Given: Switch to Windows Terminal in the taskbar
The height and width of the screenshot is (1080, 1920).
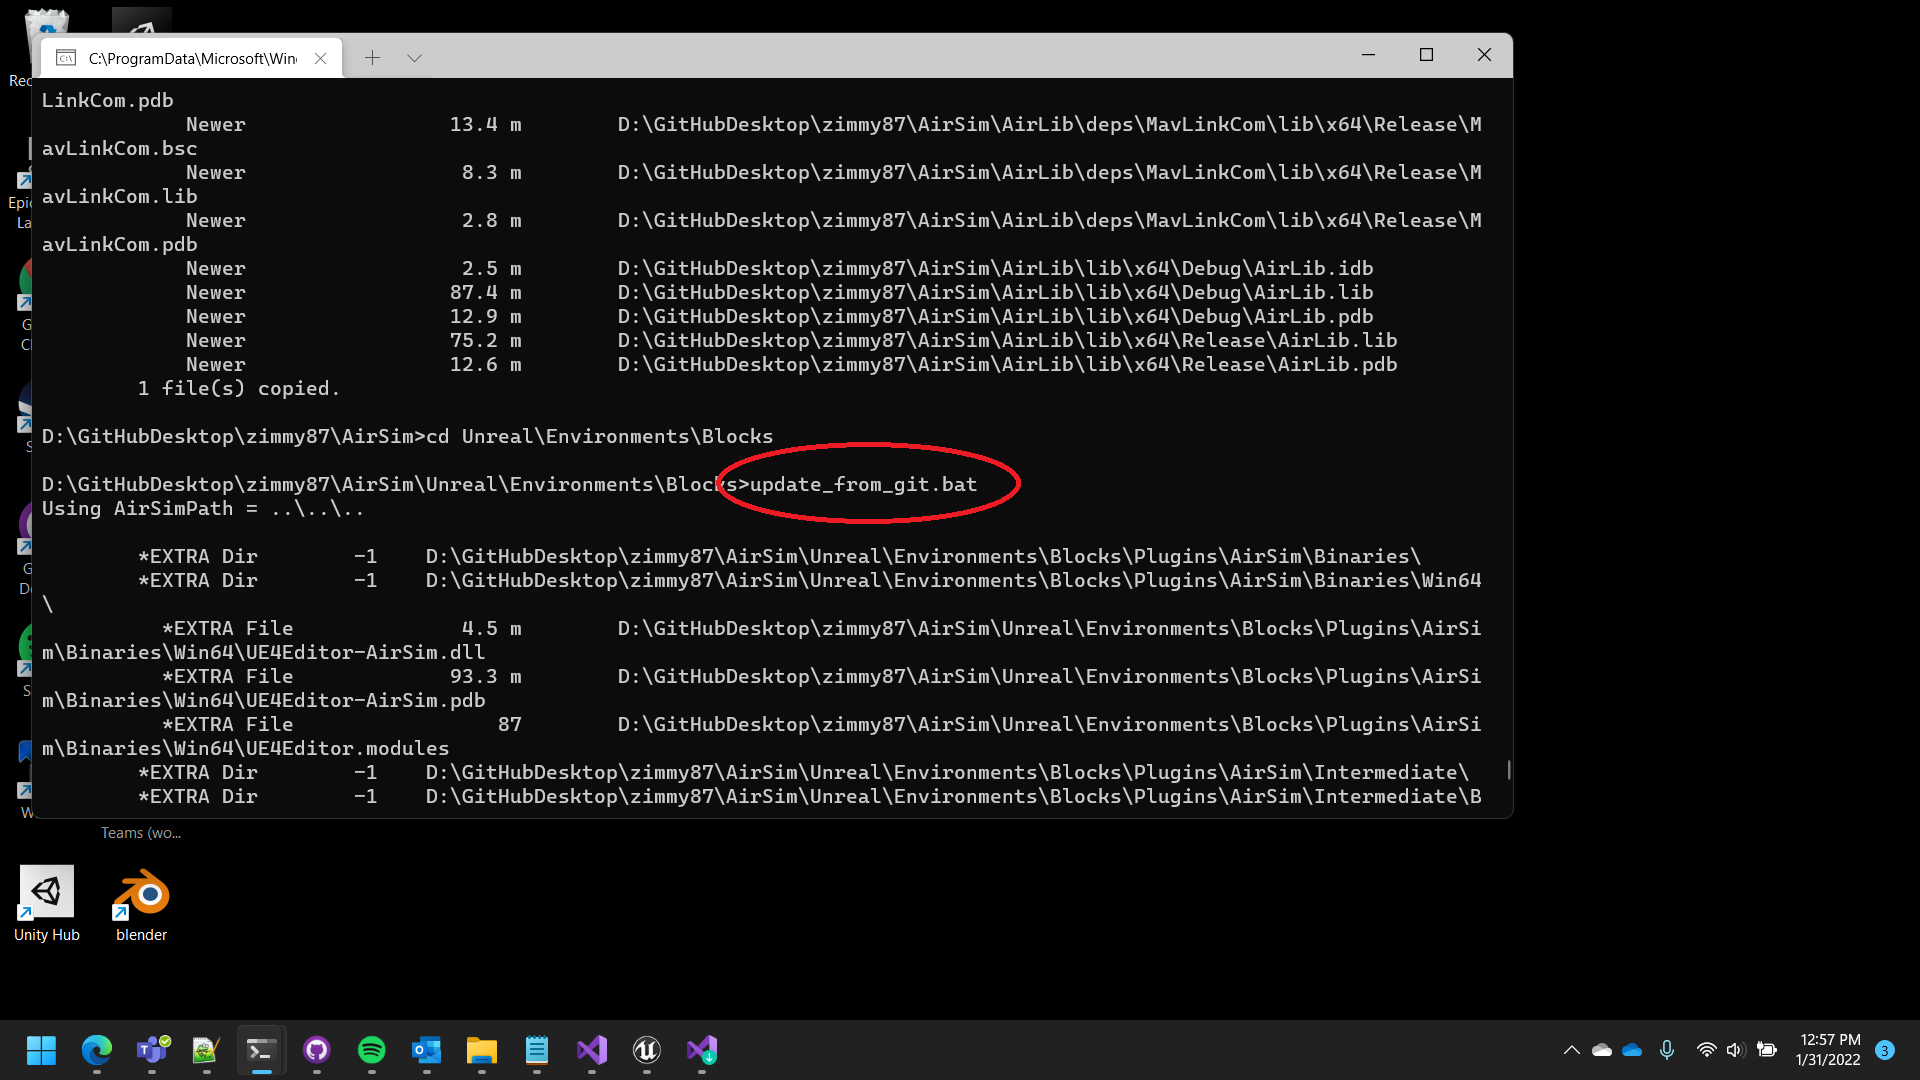Looking at the screenshot, I should 261,1051.
